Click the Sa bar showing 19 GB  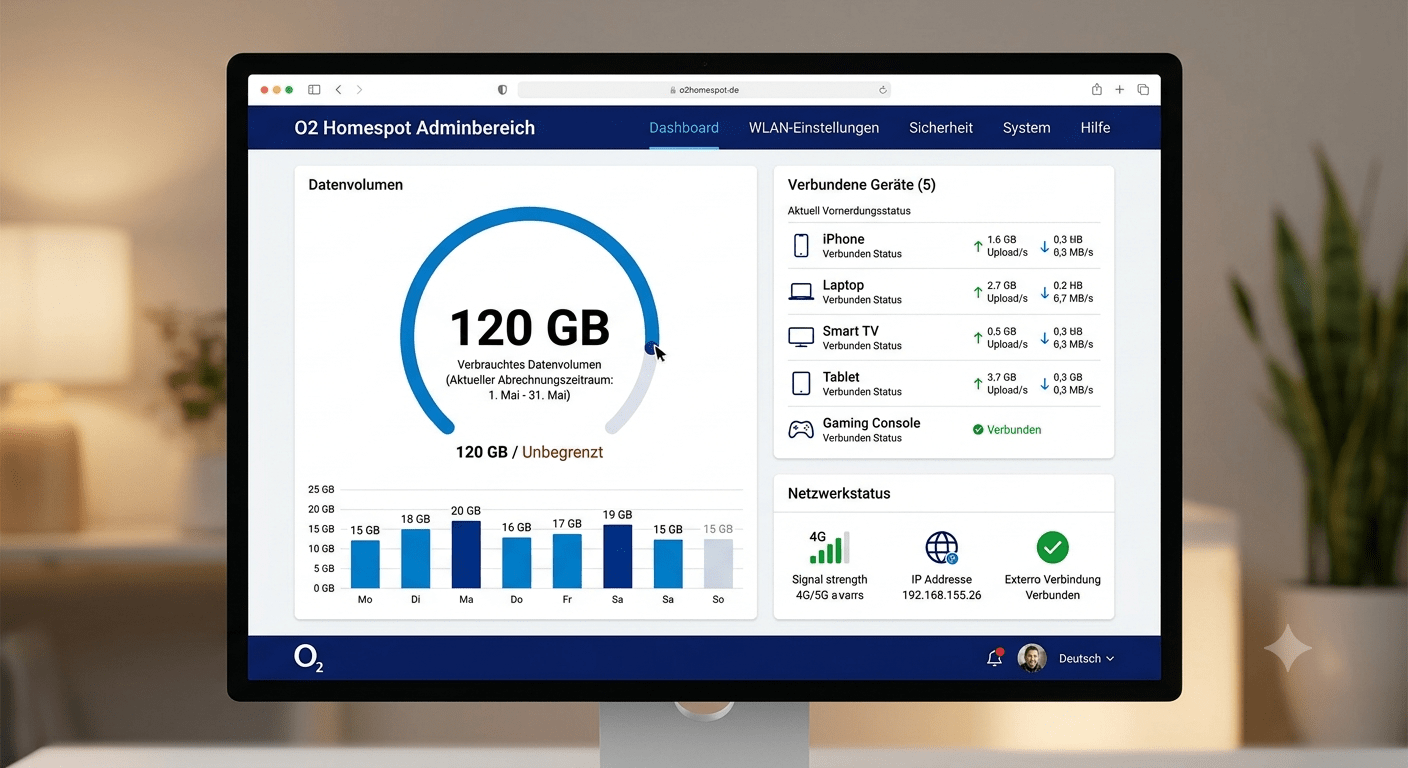(618, 556)
